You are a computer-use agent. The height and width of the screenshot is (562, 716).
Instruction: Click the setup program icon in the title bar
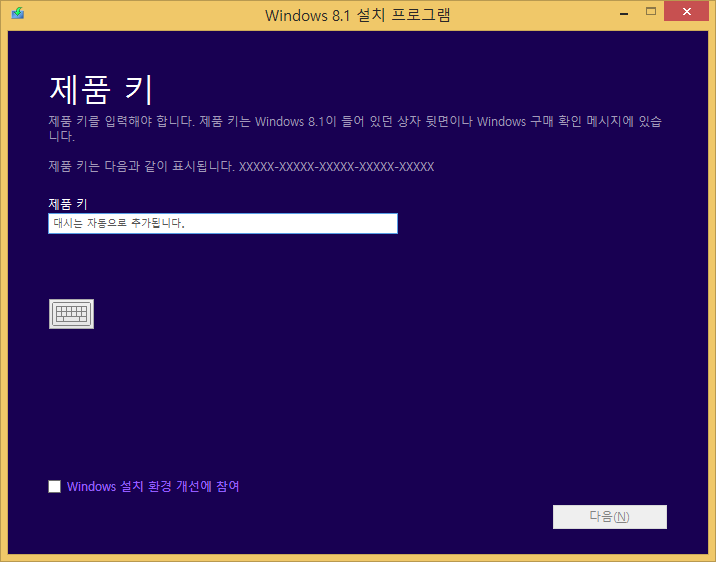click(18, 13)
